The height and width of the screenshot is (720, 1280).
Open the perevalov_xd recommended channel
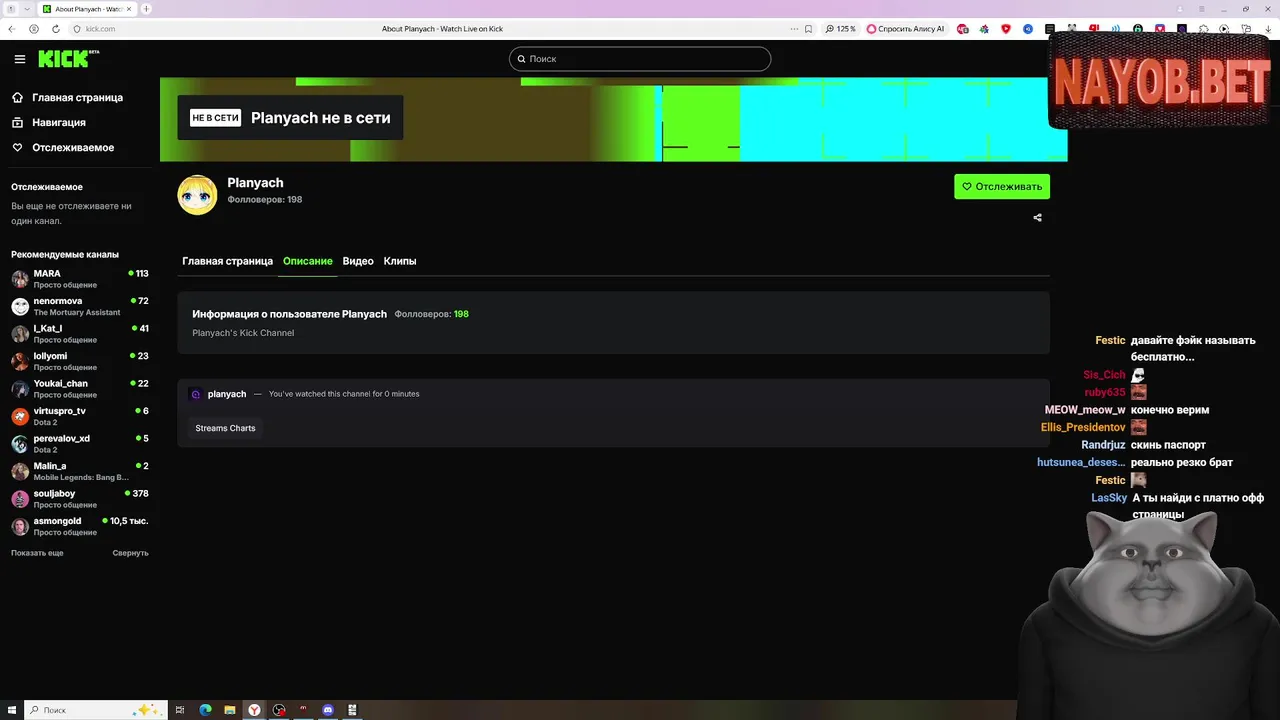[80, 444]
